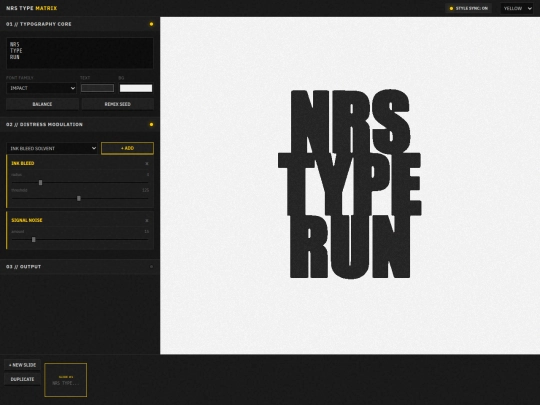Toggle the Style Sync ON indicator
540x405 pixels.
(x=468, y=8)
